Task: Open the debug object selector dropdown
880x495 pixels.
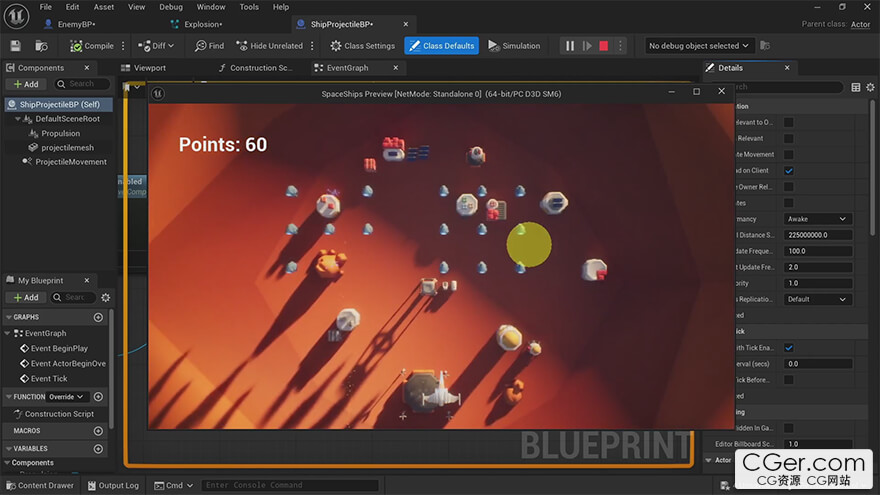Action: [700, 46]
